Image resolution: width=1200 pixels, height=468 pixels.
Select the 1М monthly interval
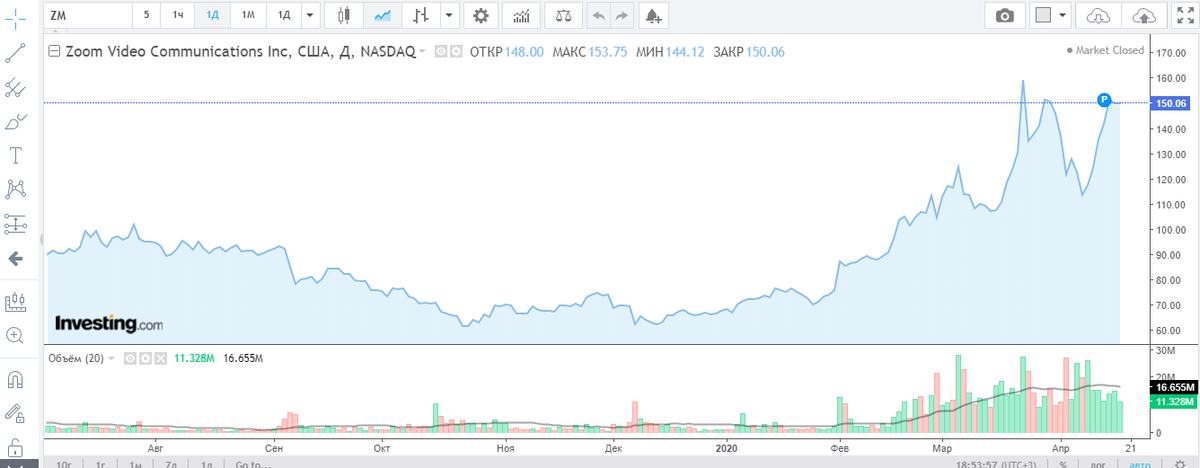[248, 15]
